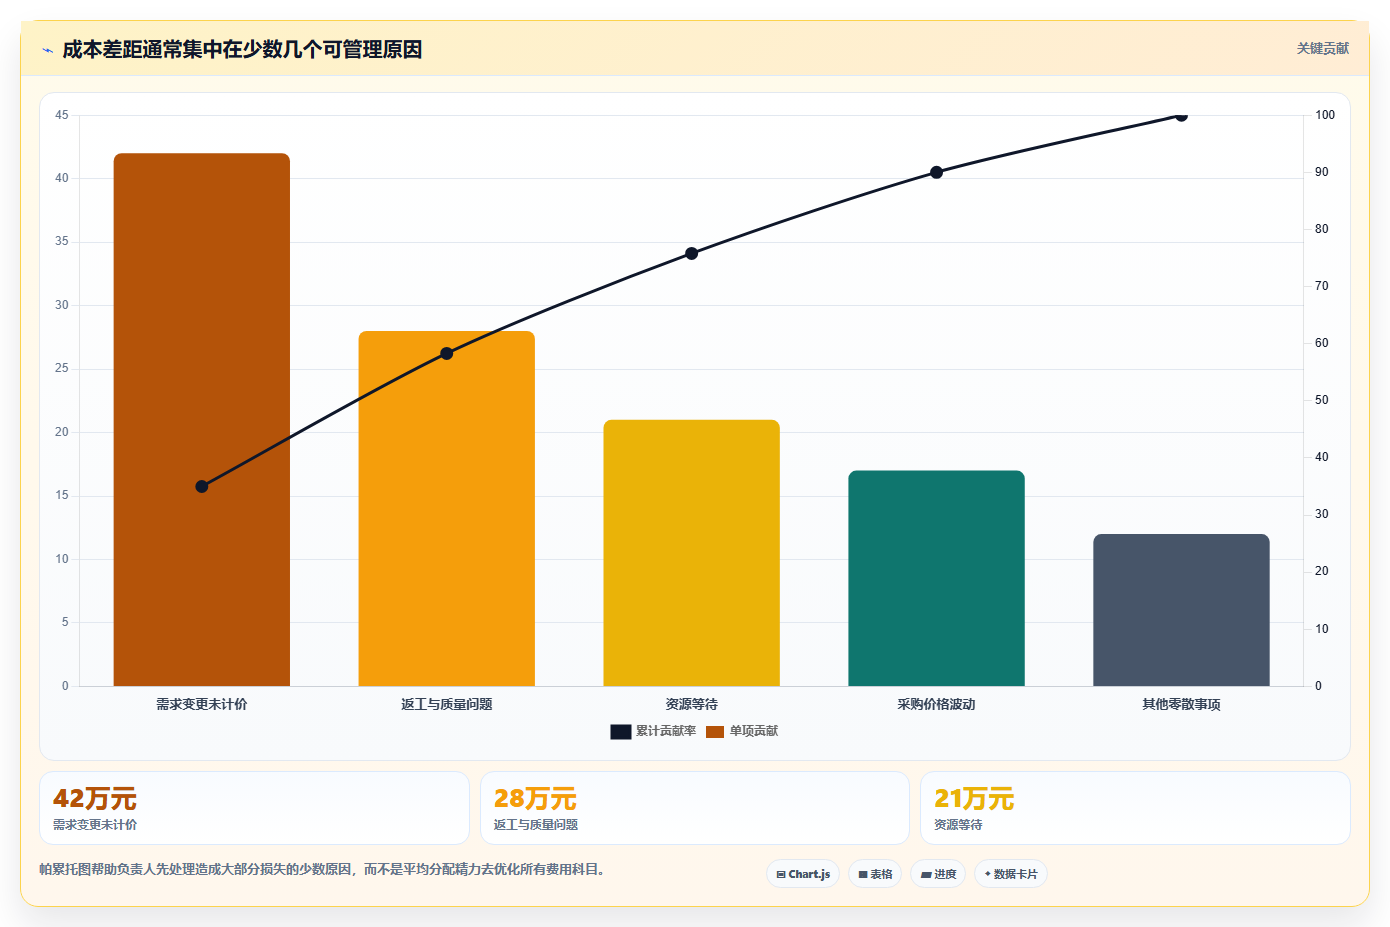The height and width of the screenshot is (927, 1390).
Task: Toggle the 累计贡献率 legend swatch
Action: (x=620, y=732)
